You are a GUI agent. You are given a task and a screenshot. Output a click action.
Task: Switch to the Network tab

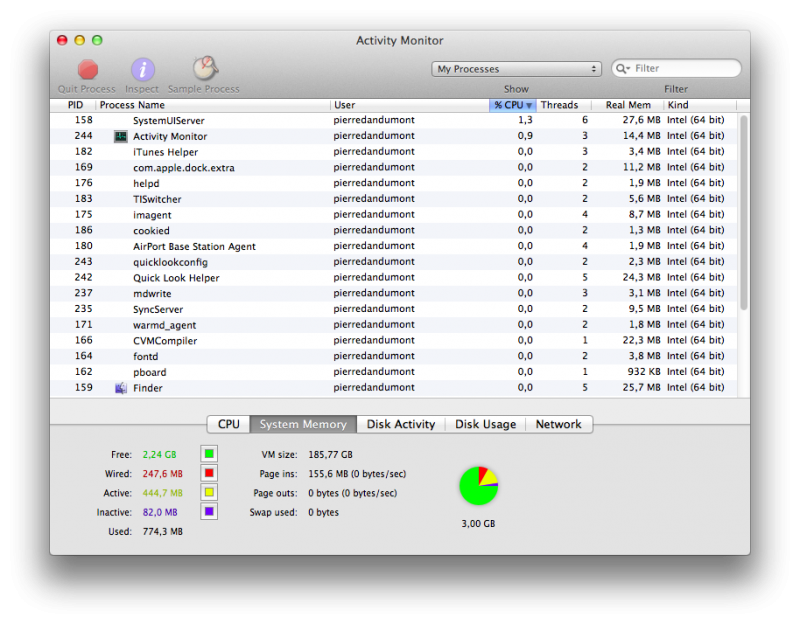559,425
